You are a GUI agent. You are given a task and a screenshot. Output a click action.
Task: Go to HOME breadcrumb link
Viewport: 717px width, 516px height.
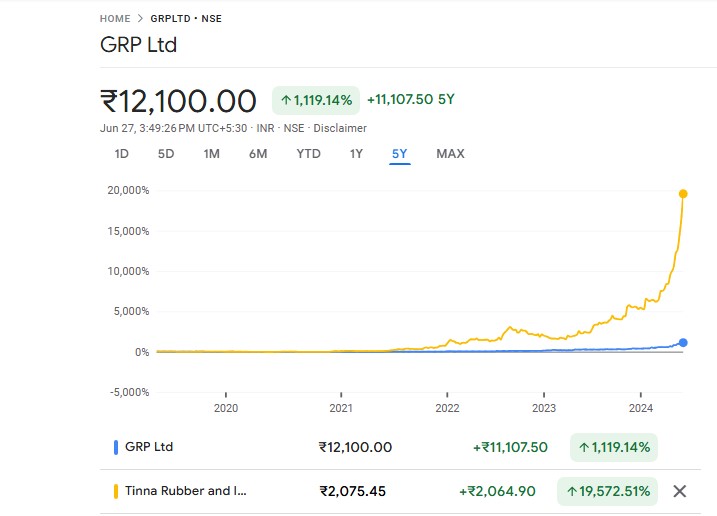(x=115, y=19)
